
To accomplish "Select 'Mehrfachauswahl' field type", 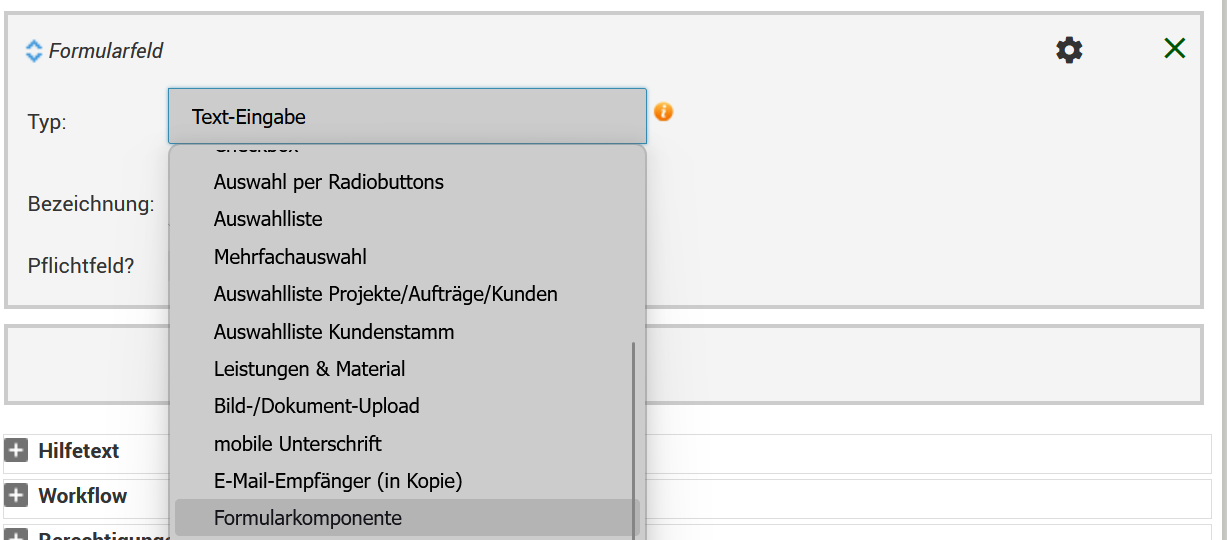I will point(290,257).
